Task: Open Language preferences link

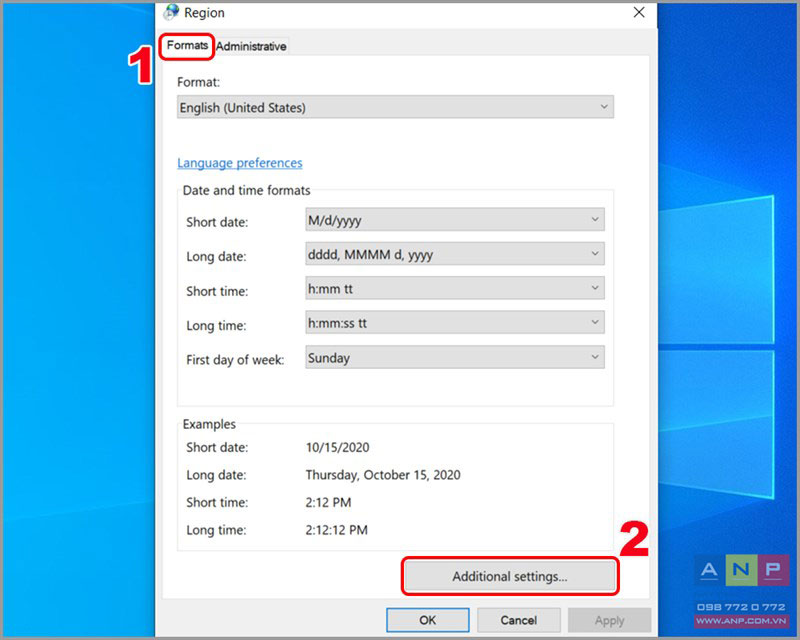Action: [240, 163]
